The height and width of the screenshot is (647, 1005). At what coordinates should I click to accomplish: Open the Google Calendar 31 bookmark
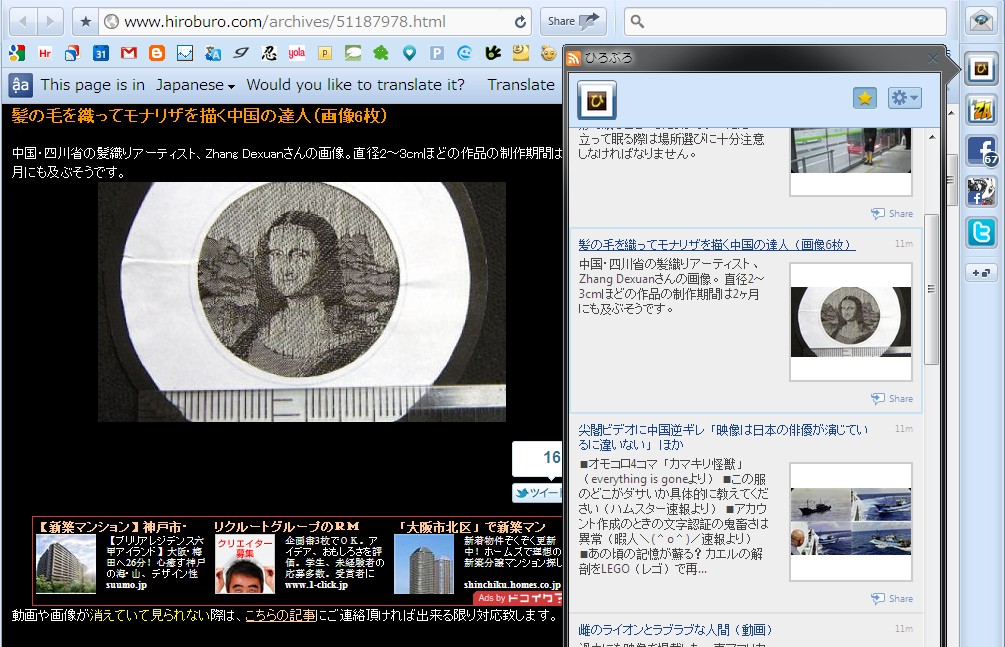tap(101, 53)
